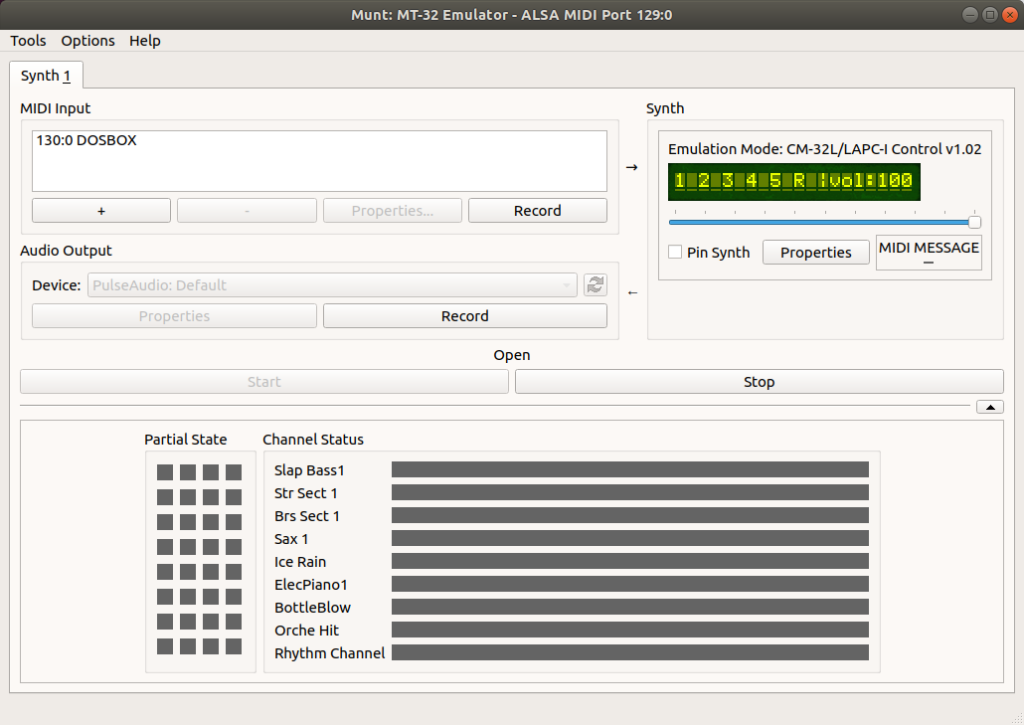
Task: Open Audio Output Properties button
Action: point(174,316)
